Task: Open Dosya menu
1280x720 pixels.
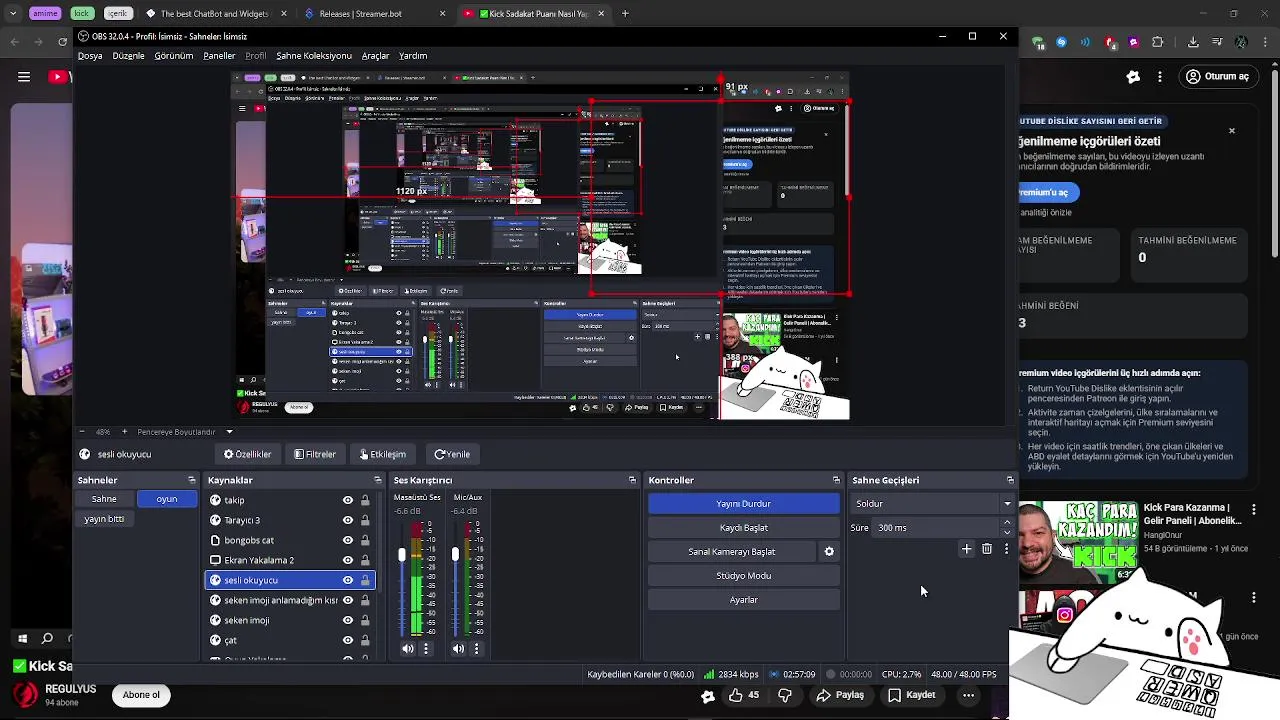Action: coord(90,56)
